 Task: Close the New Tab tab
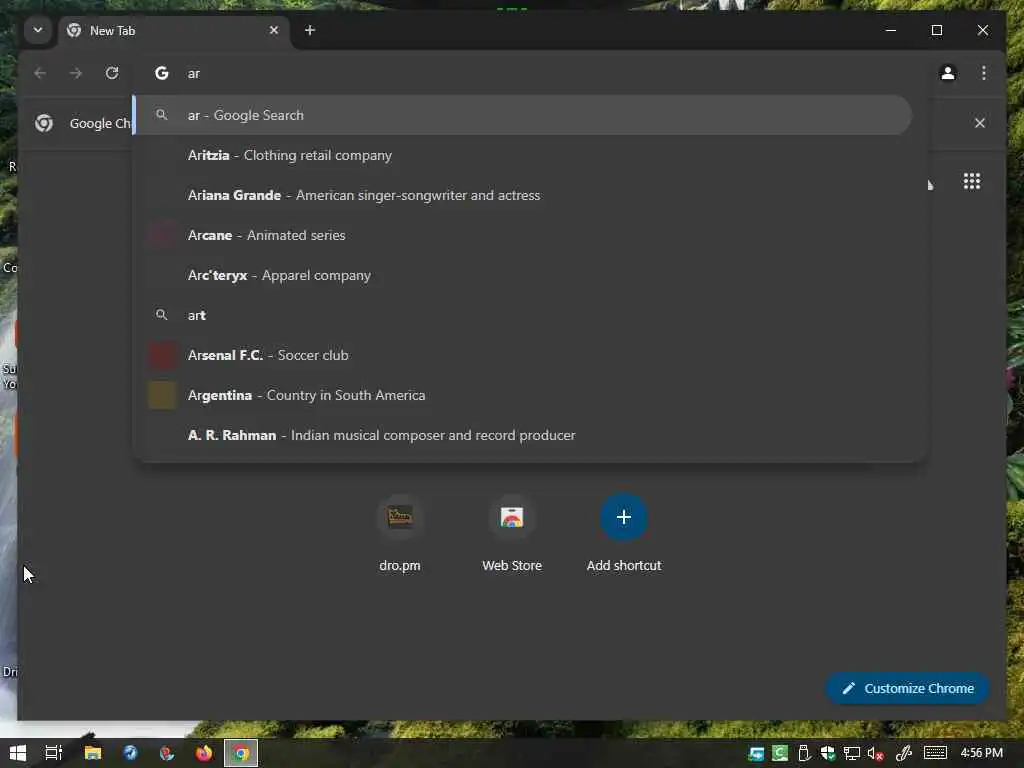coord(274,30)
